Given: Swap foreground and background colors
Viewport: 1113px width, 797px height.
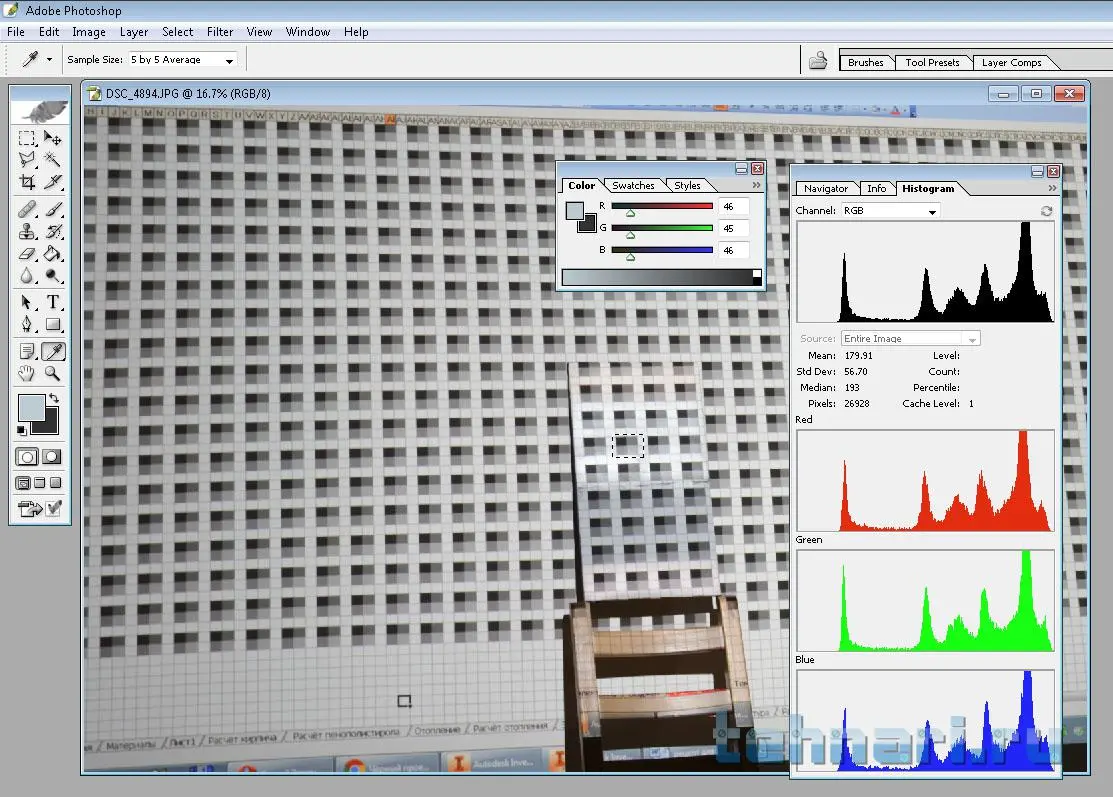Looking at the screenshot, I should tap(53, 399).
